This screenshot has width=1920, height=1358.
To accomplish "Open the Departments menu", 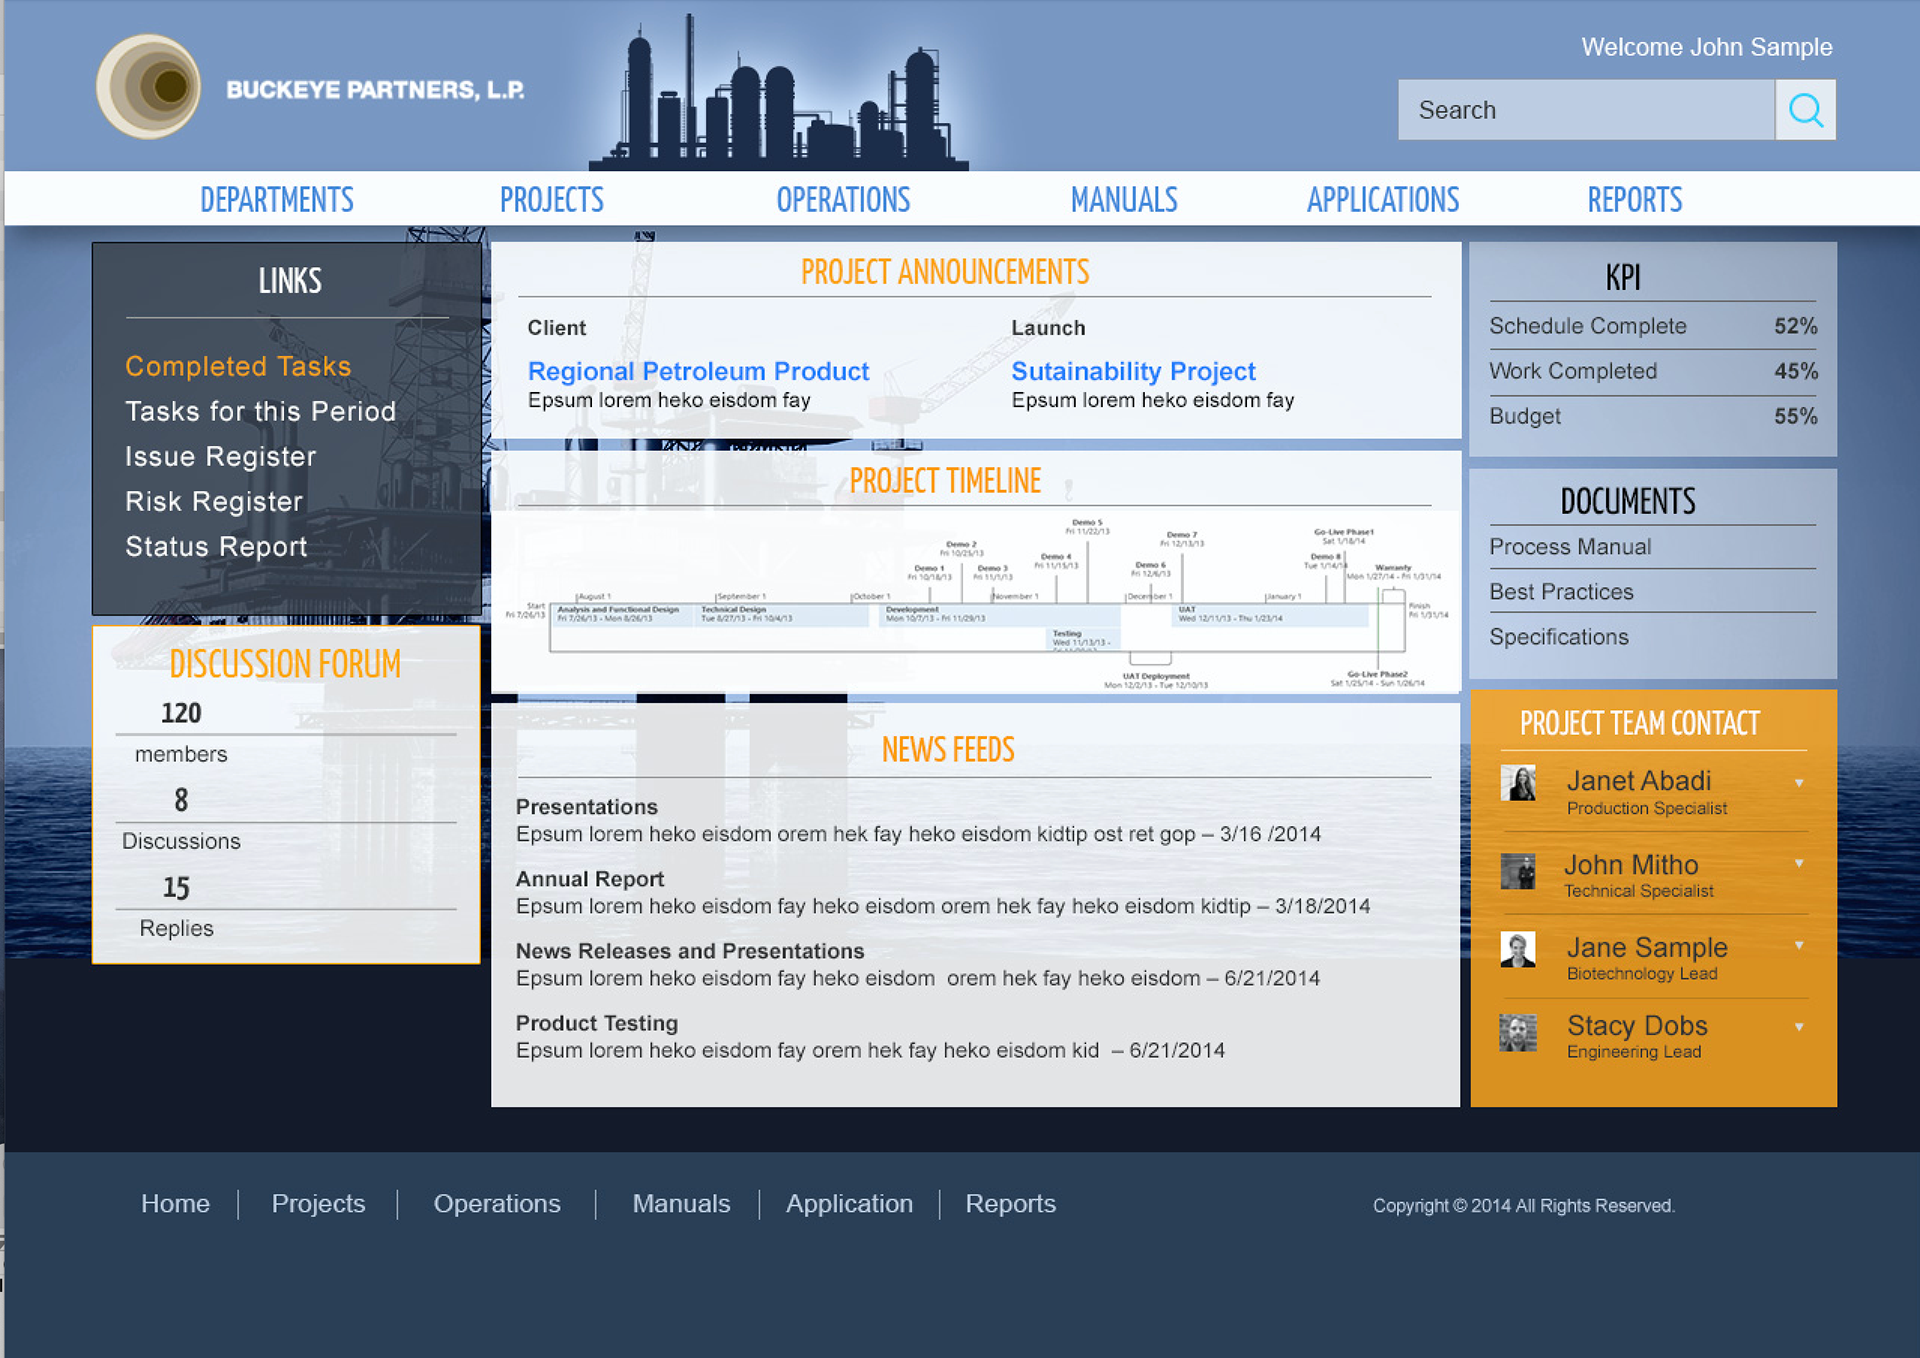I will coord(277,200).
